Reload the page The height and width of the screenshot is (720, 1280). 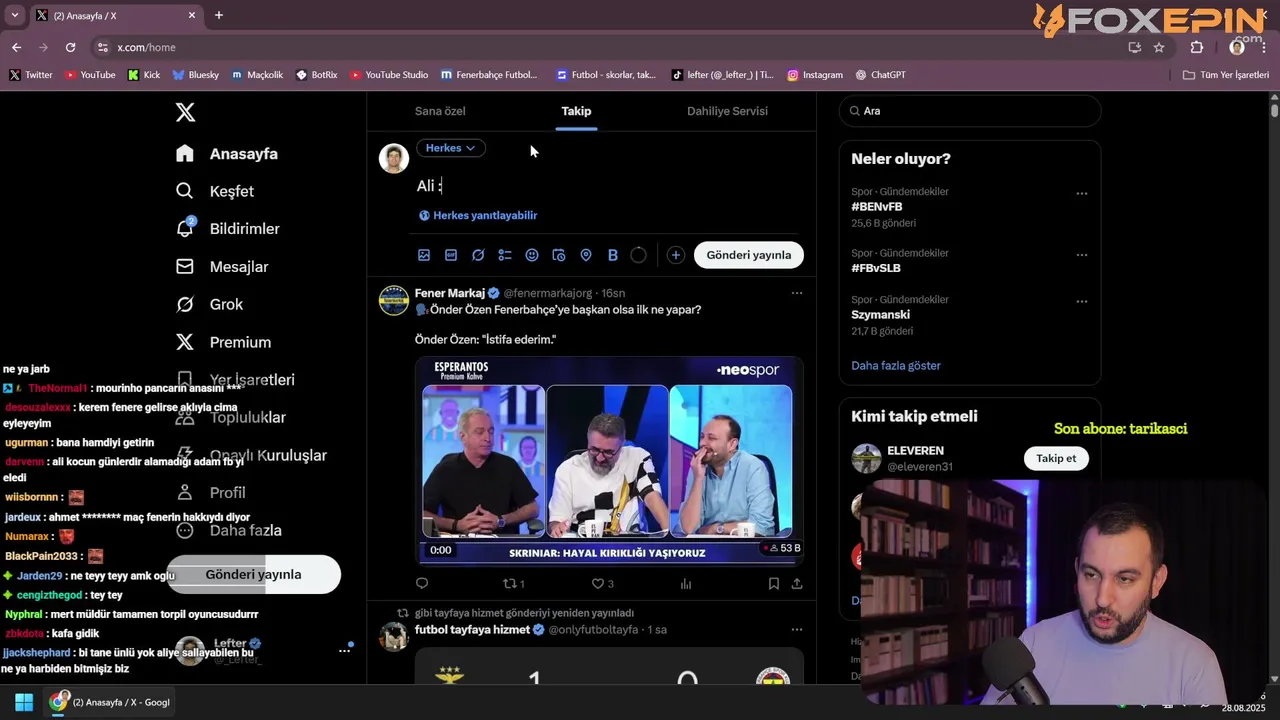[x=70, y=47]
